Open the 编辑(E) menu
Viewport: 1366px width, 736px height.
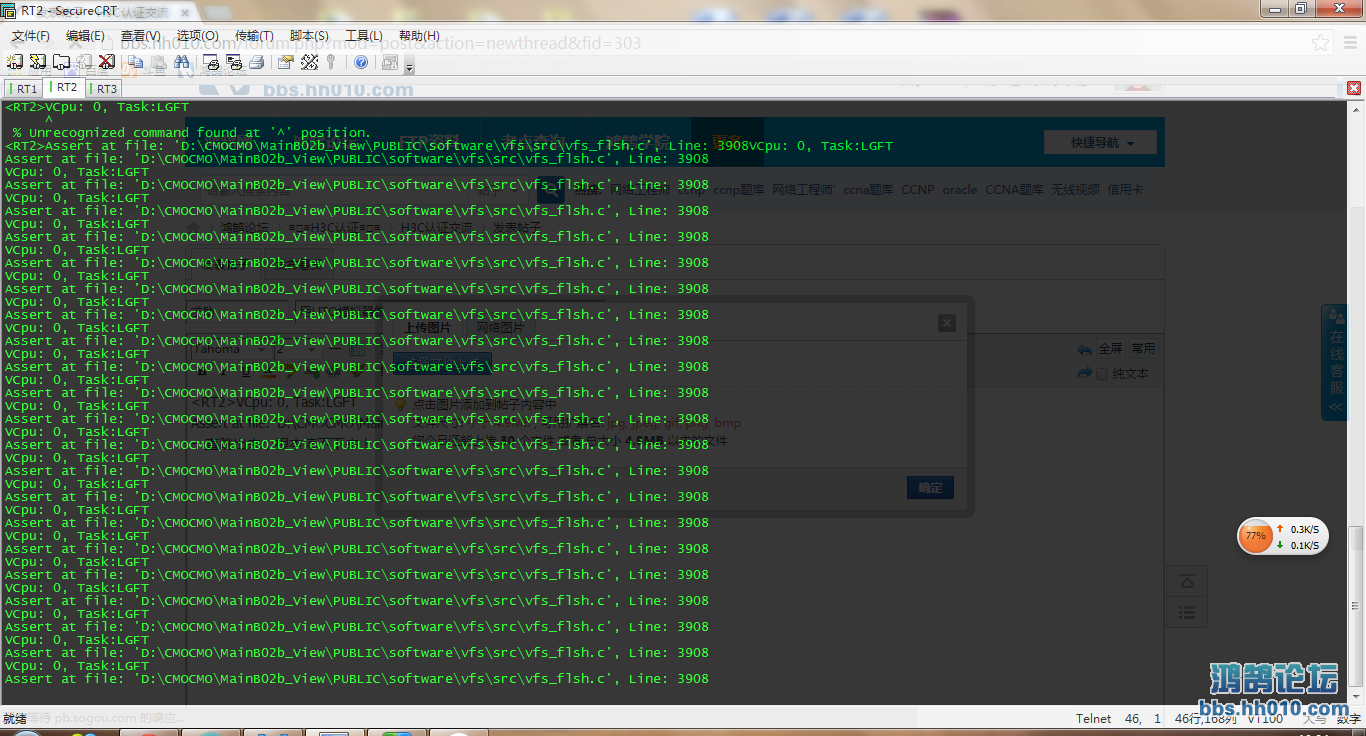[85, 35]
